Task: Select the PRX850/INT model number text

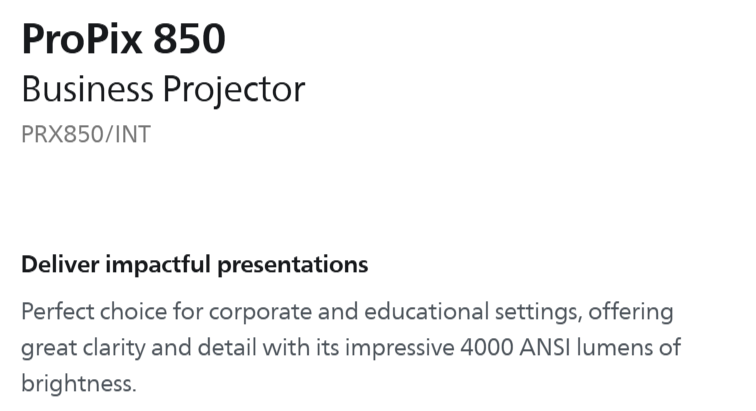Action: click(86, 135)
